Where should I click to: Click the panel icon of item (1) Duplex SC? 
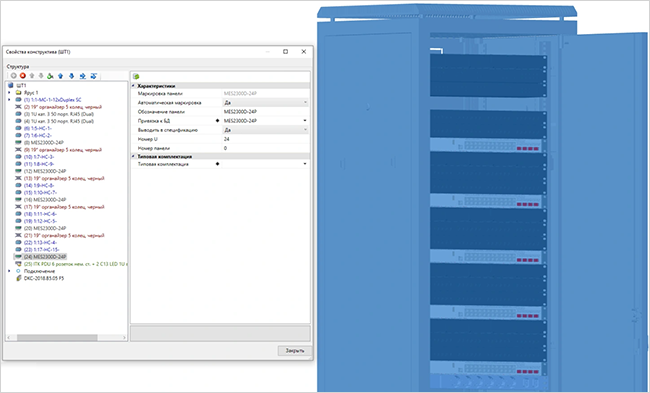coord(18,100)
